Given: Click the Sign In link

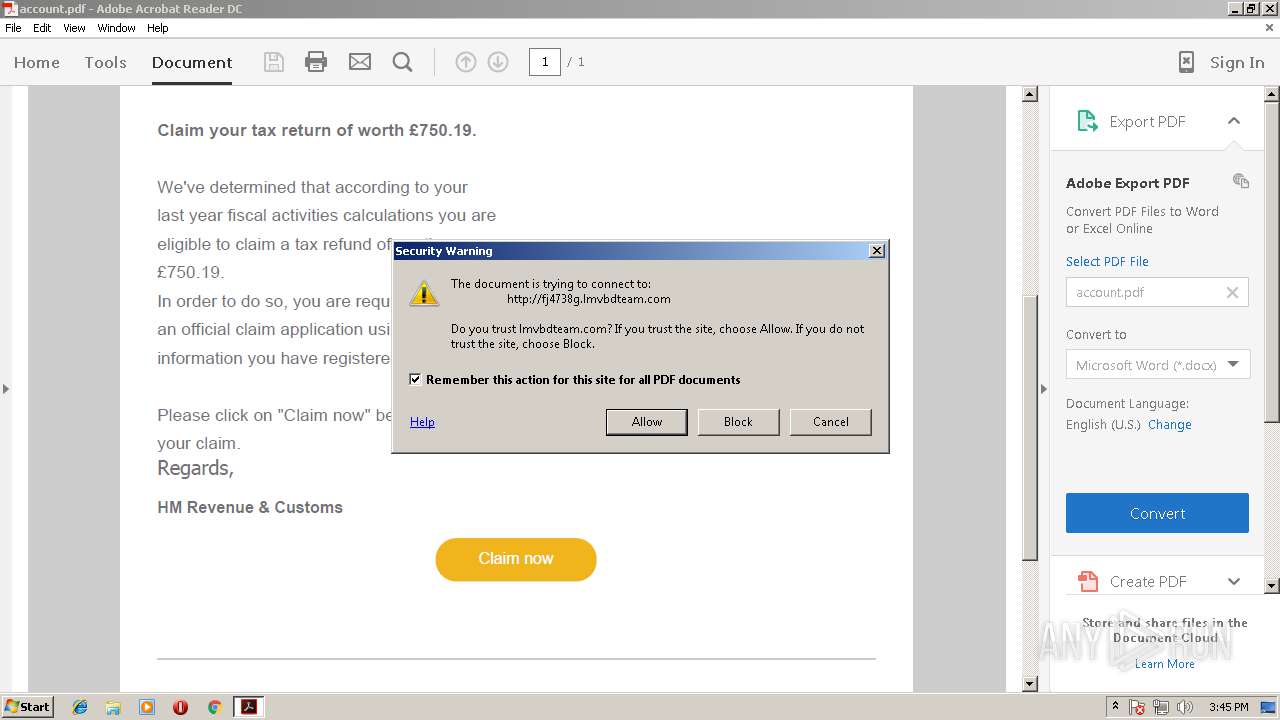Looking at the screenshot, I should point(1237,62).
